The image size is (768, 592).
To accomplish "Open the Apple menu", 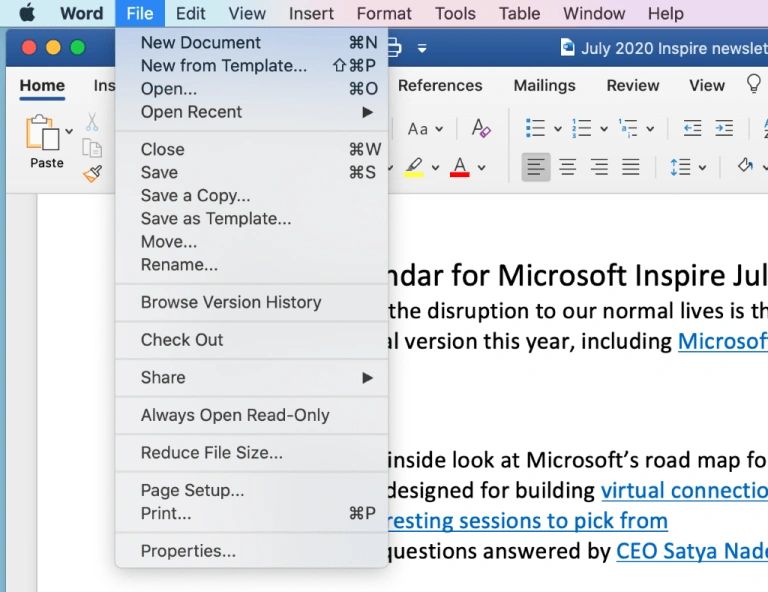I will click(x=27, y=13).
